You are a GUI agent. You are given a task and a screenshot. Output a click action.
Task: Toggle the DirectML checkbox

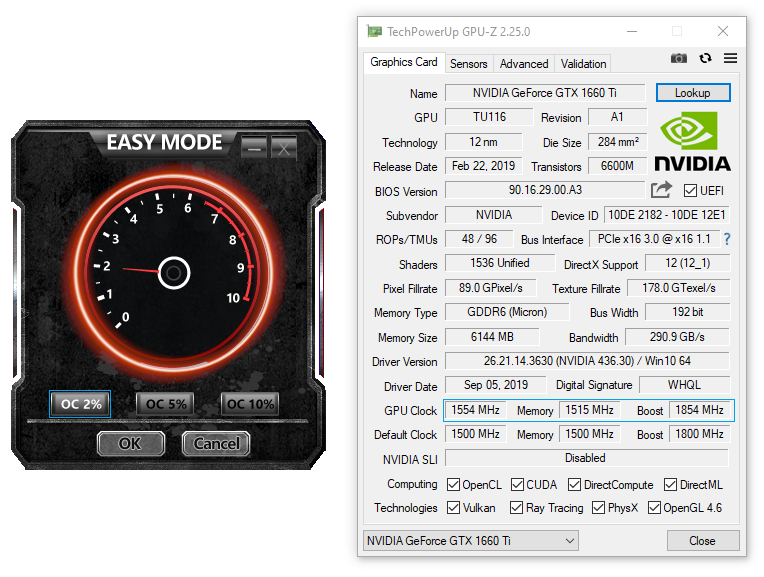(670, 484)
